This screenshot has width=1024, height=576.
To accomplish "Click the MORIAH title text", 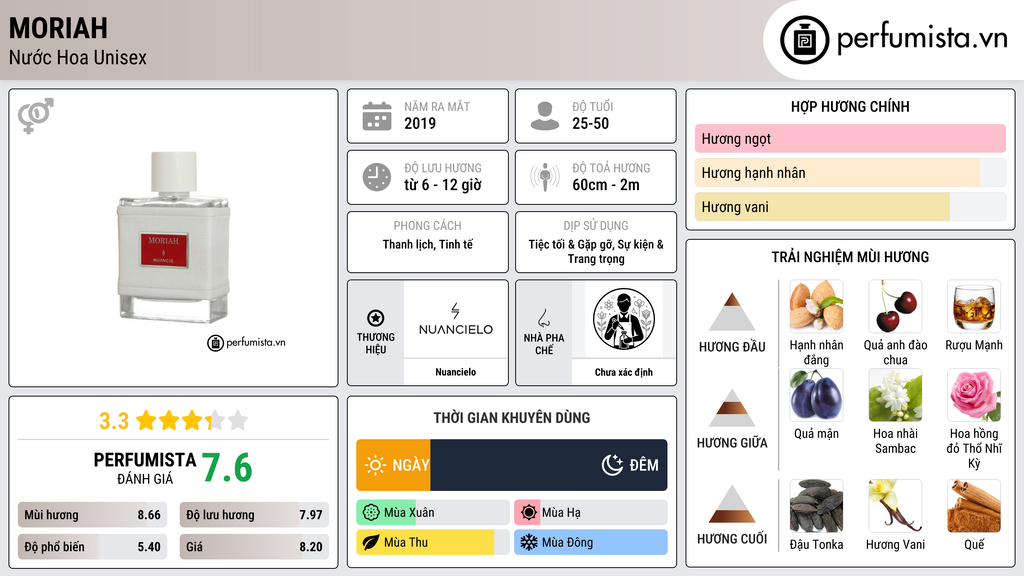I will click(58, 28).
